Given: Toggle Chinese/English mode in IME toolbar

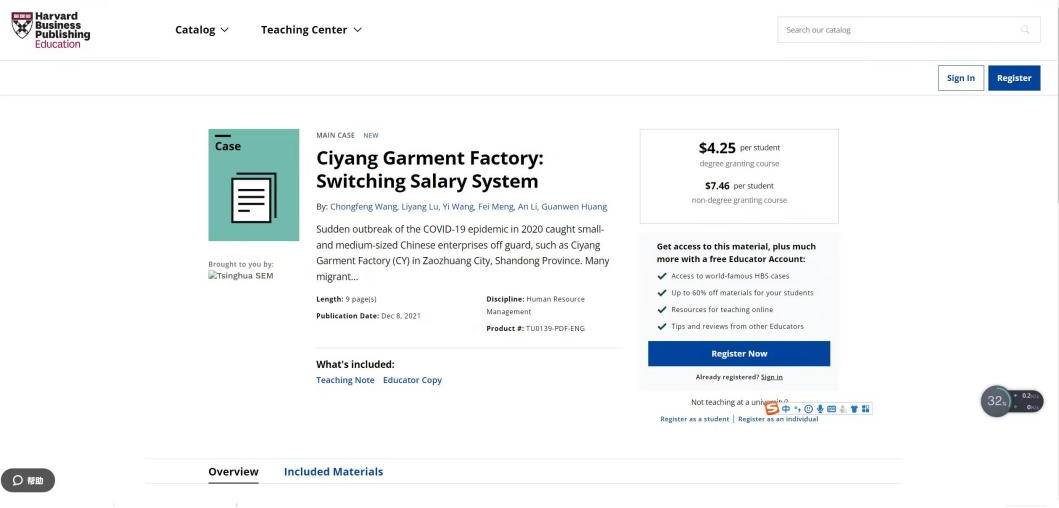Looking at the screenshot, I should (786, 408).
